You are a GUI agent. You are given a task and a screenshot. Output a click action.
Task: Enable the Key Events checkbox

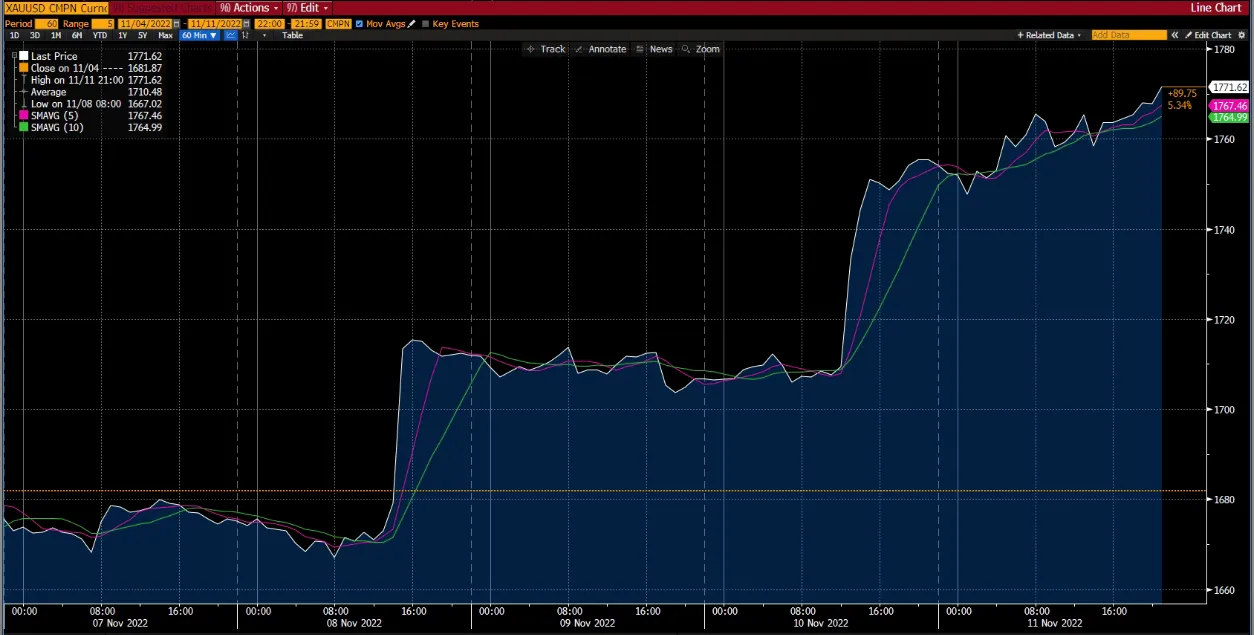(x=425, y=23)
